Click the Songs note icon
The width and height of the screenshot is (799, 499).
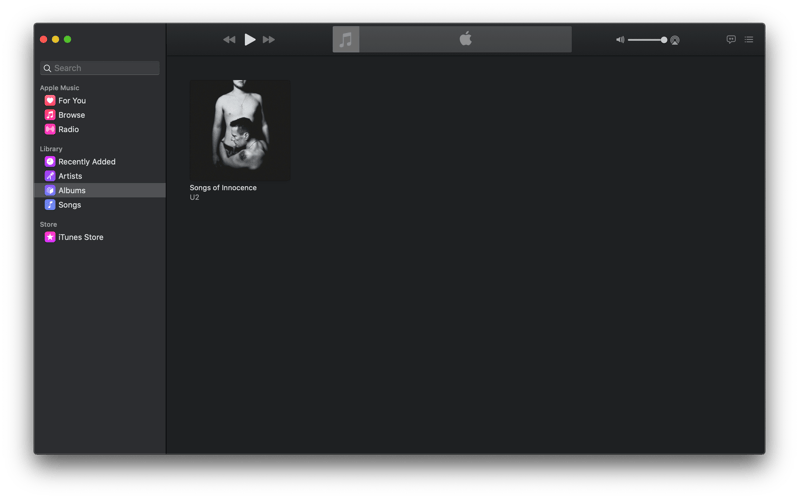point(50,204)
